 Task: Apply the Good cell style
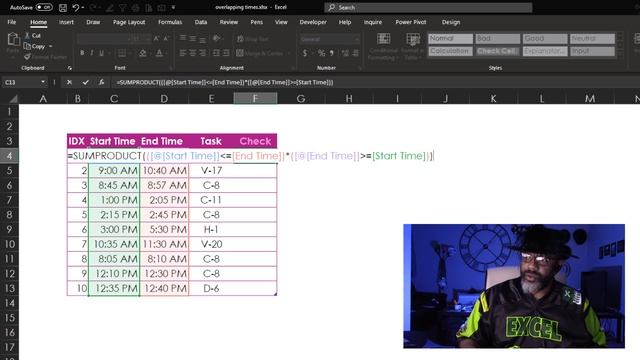(545, 38)
